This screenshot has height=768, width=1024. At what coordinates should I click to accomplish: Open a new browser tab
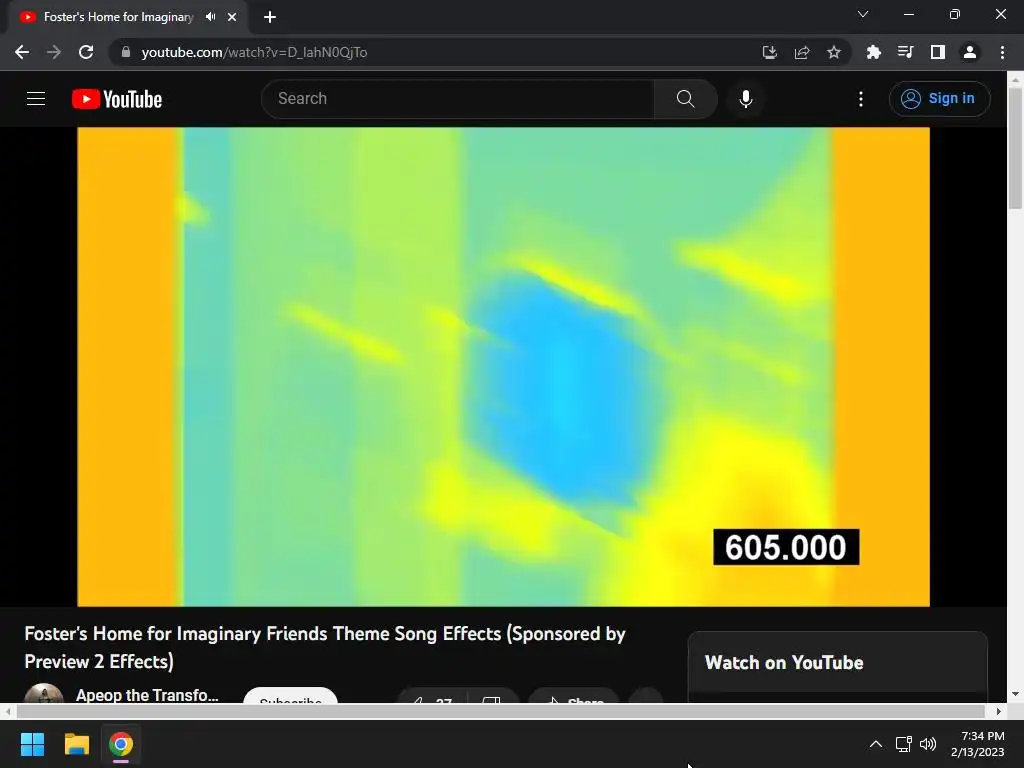[x=270, y=17]
